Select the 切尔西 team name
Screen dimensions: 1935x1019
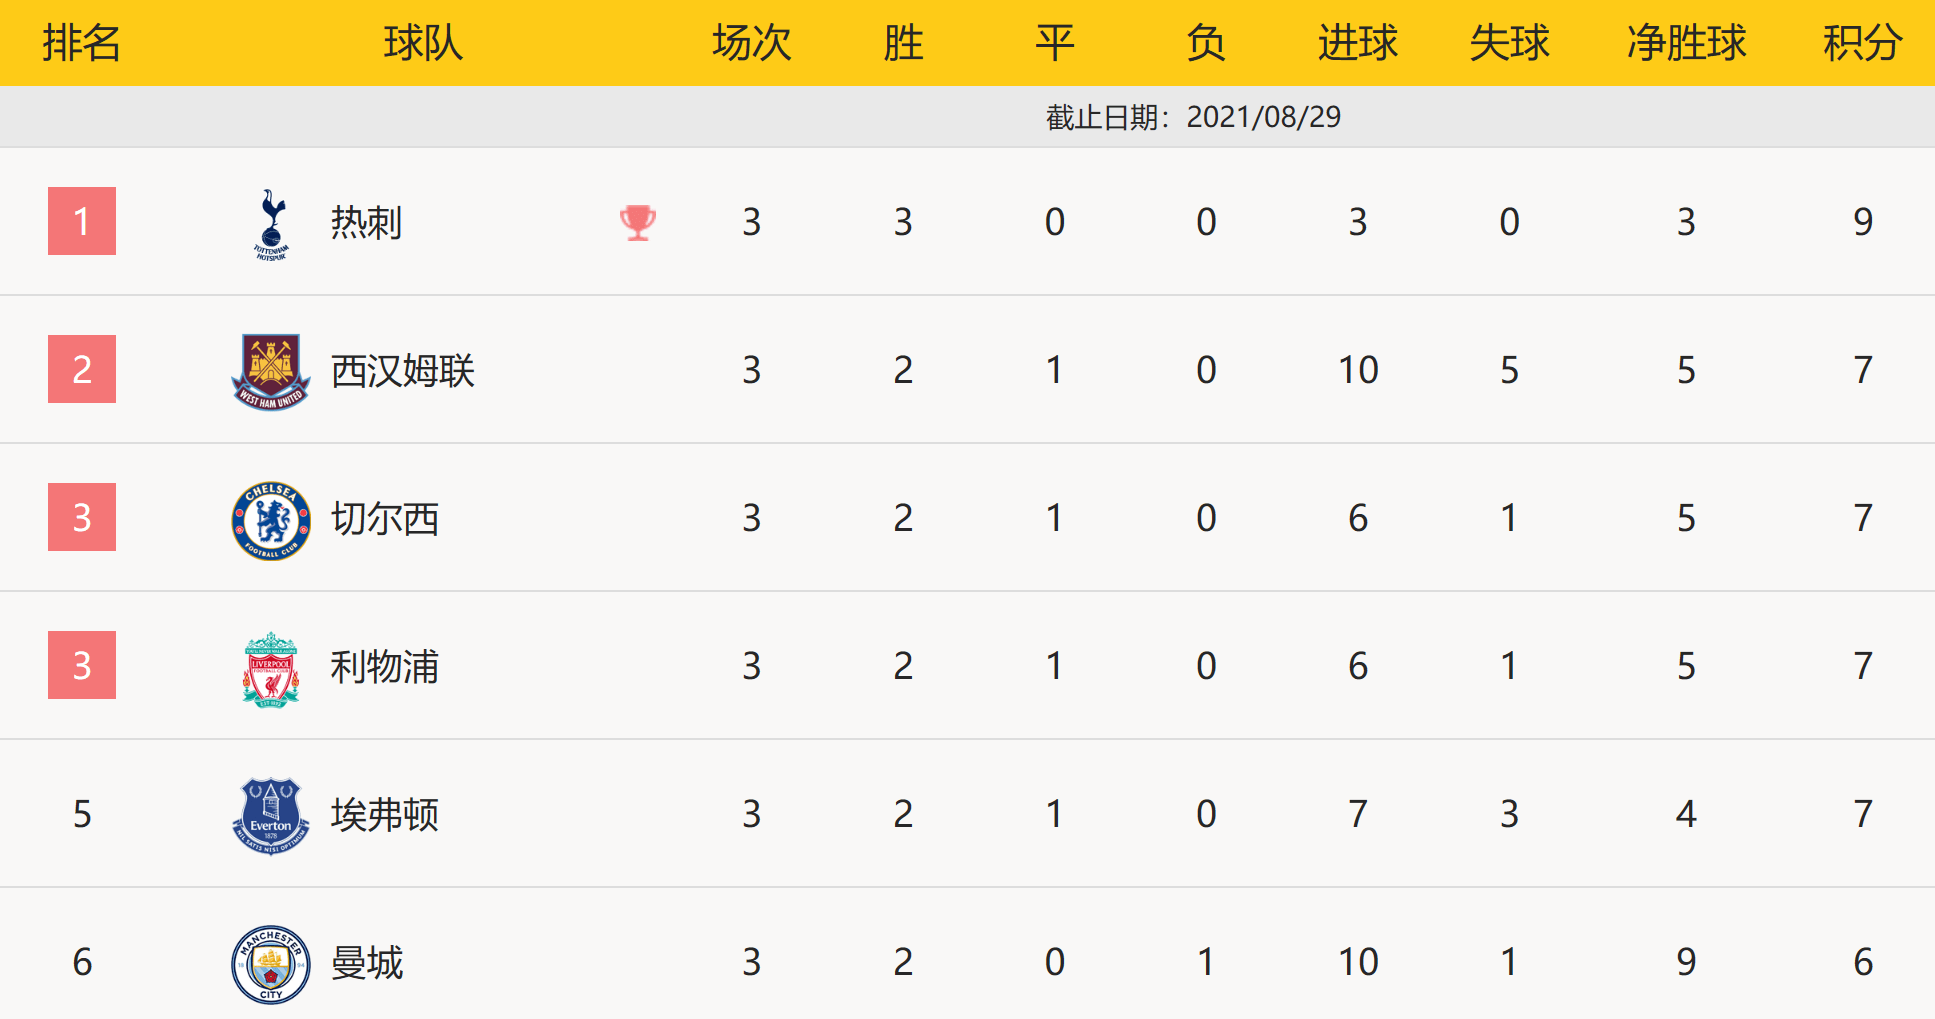tap(385, 519)
